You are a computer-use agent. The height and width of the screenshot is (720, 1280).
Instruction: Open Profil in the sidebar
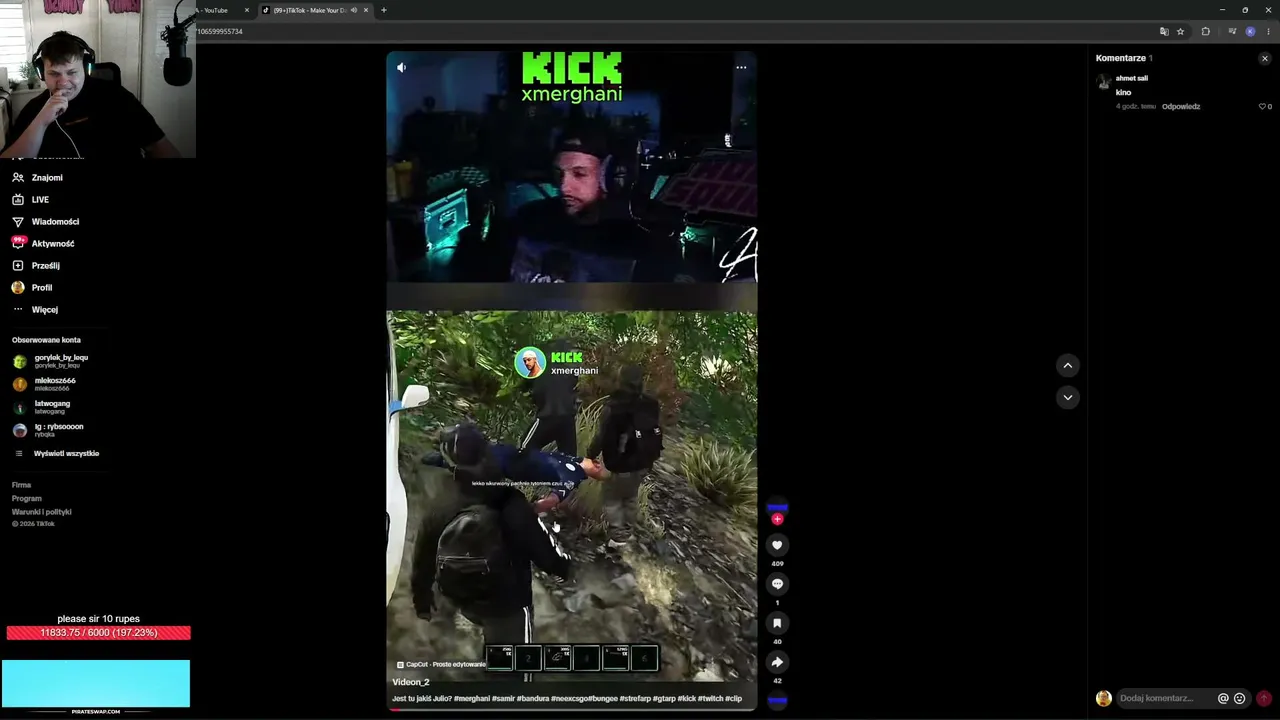tap(42, 288)
